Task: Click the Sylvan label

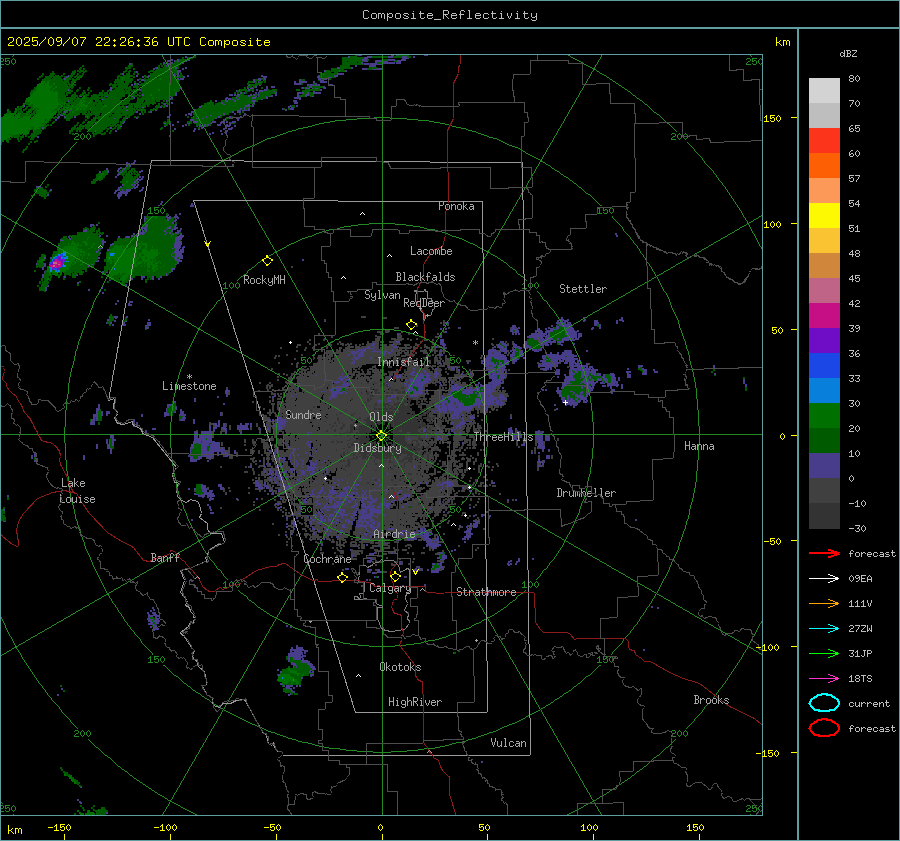Action: 382,295
